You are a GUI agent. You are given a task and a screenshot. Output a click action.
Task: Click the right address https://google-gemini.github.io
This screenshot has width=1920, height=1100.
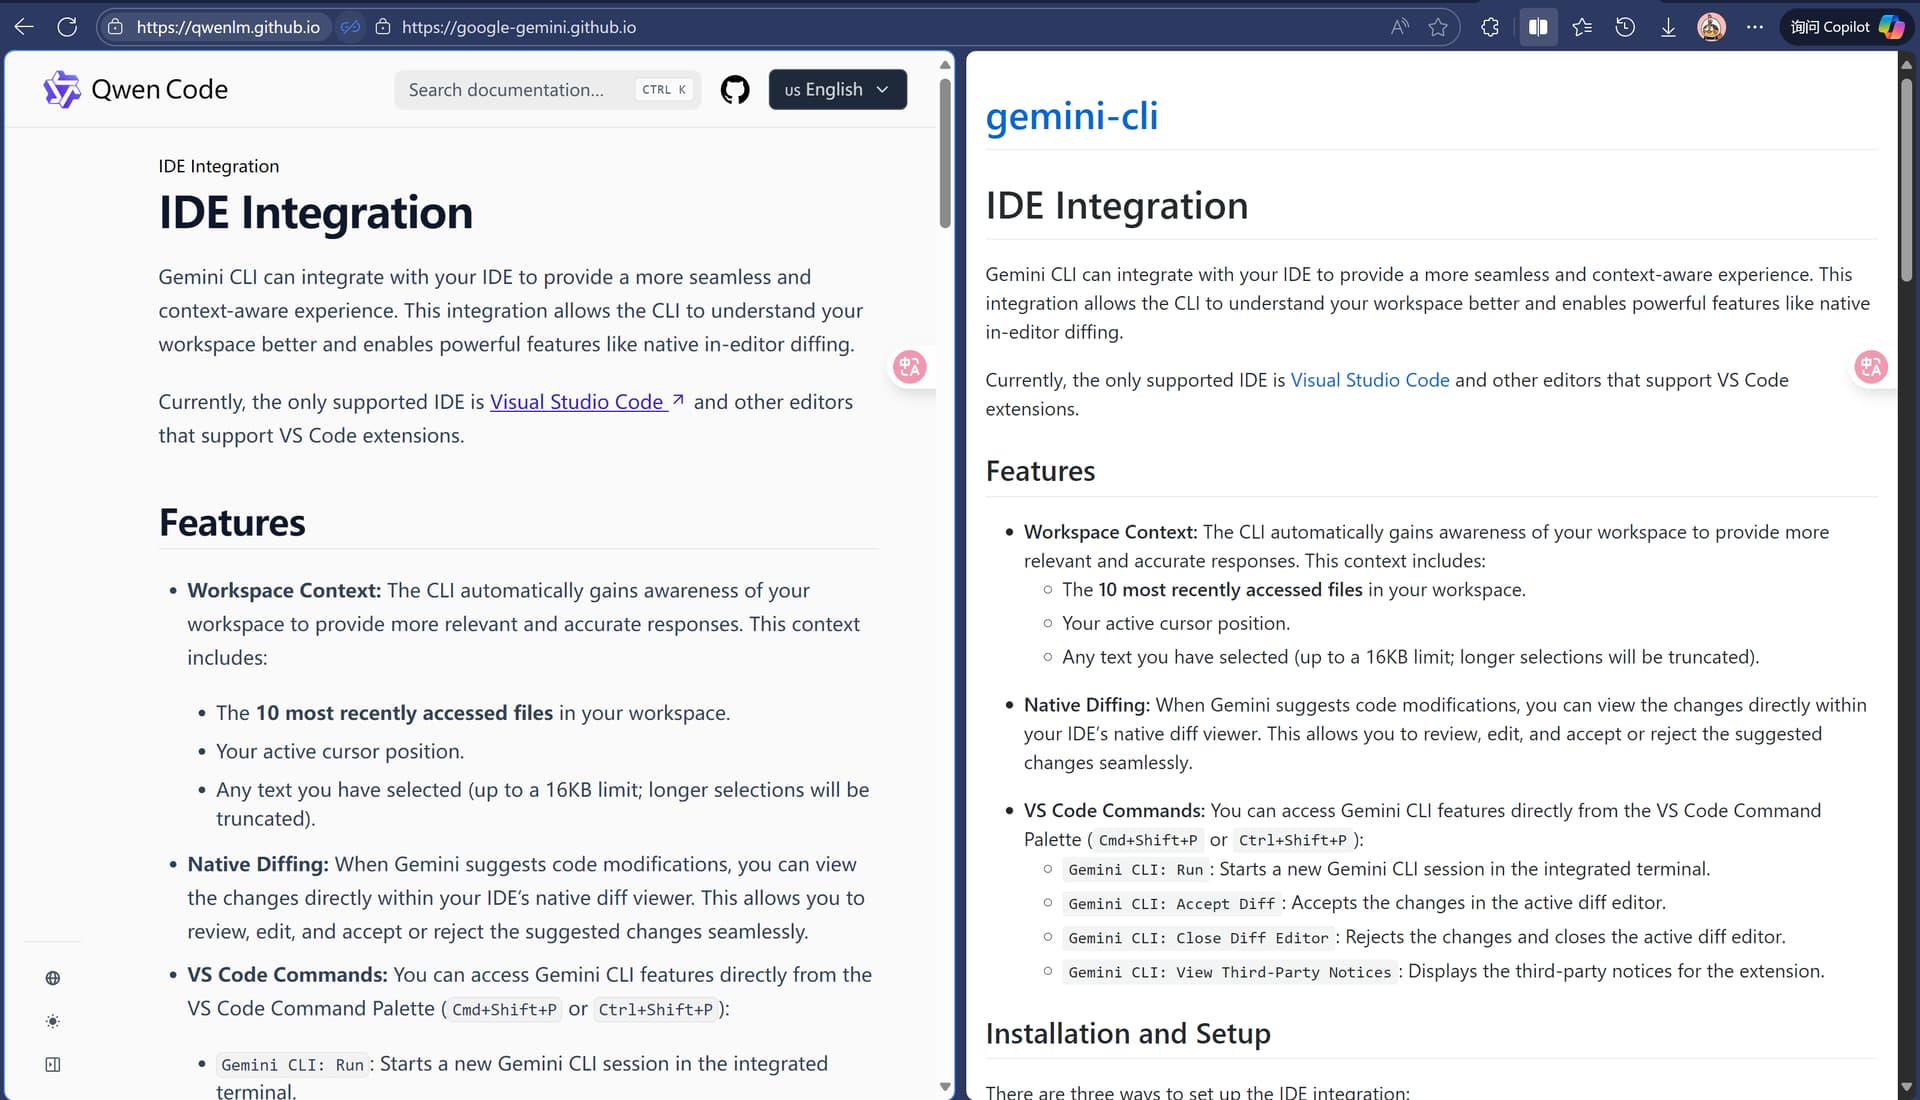[519, 27]
